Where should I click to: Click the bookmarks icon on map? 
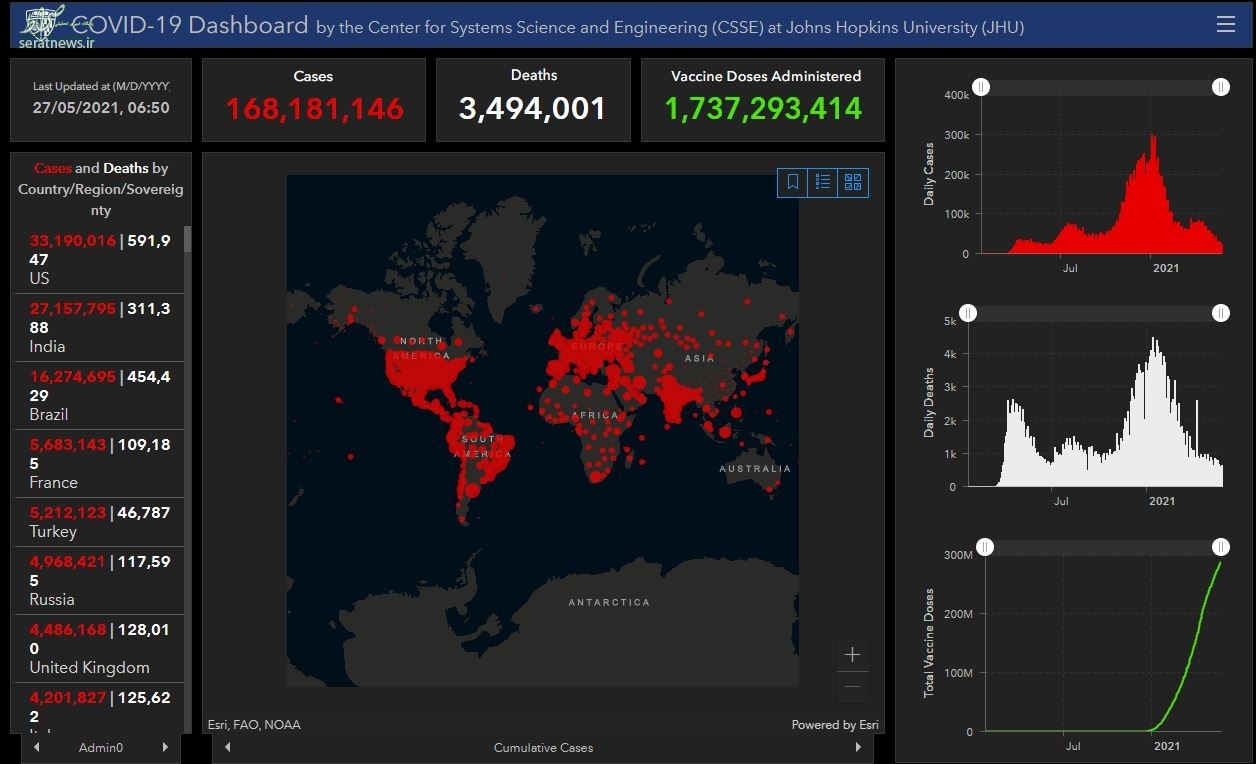click(793, 182)
